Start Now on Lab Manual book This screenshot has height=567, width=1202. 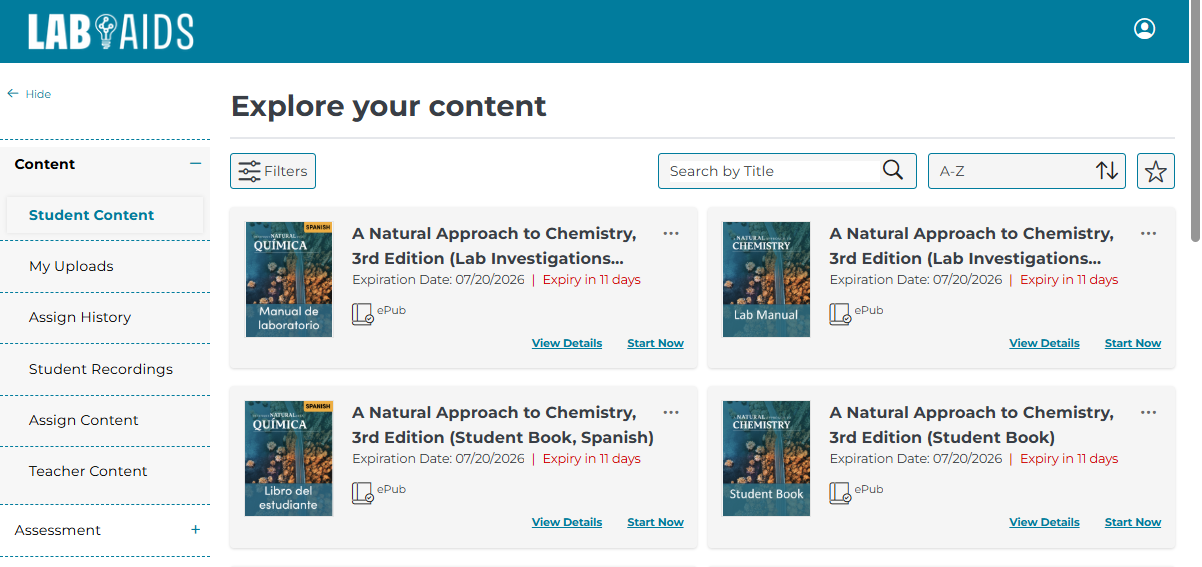pyautogui.click(x=1133, y=343)
